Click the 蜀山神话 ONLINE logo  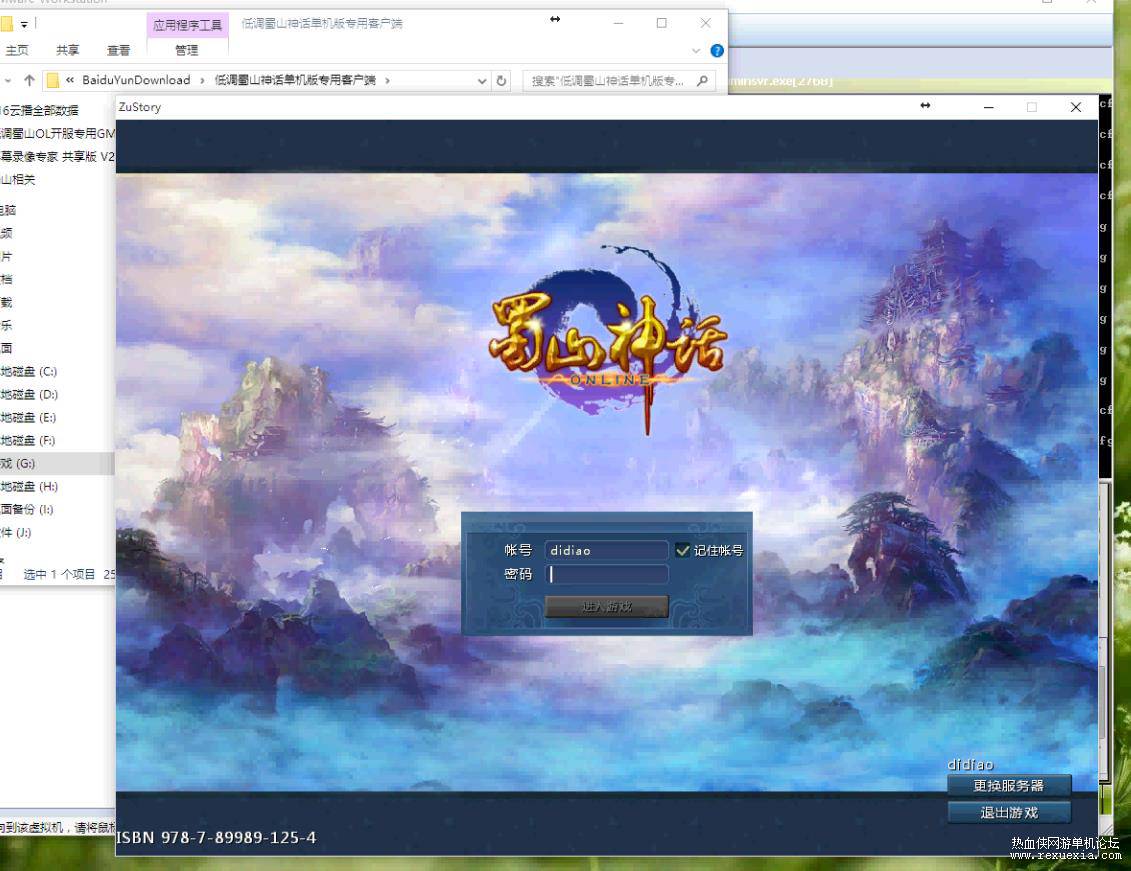607,339
